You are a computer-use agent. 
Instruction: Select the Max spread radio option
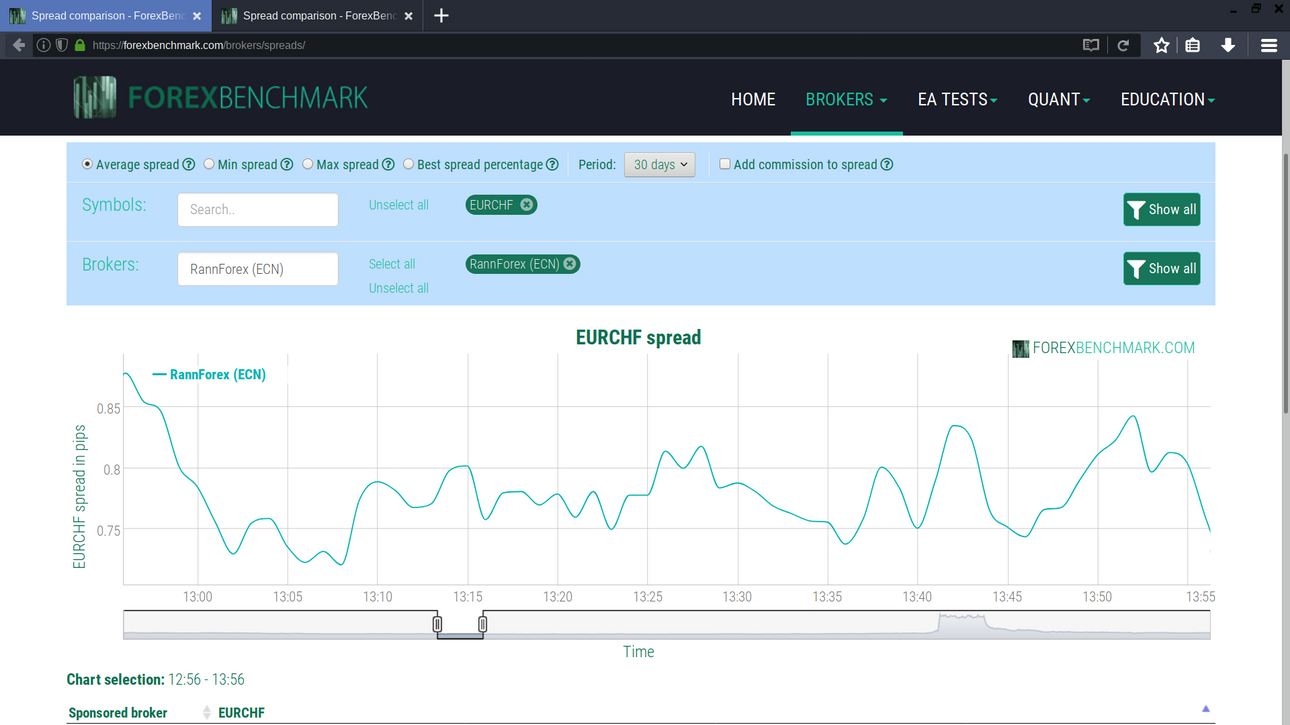coord(308,164)
